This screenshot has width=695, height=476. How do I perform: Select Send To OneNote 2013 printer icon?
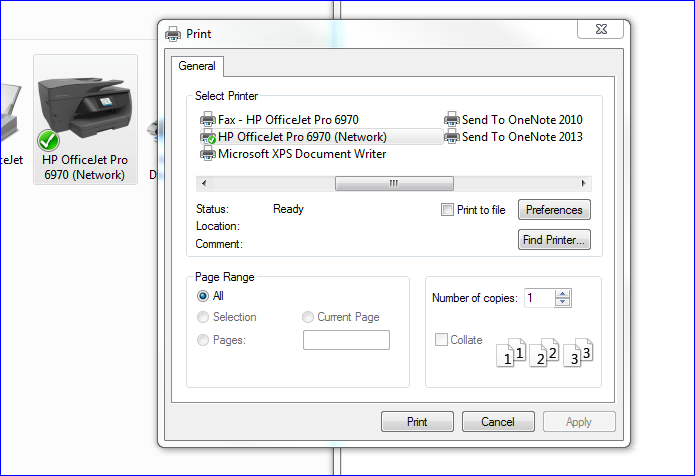452,137
